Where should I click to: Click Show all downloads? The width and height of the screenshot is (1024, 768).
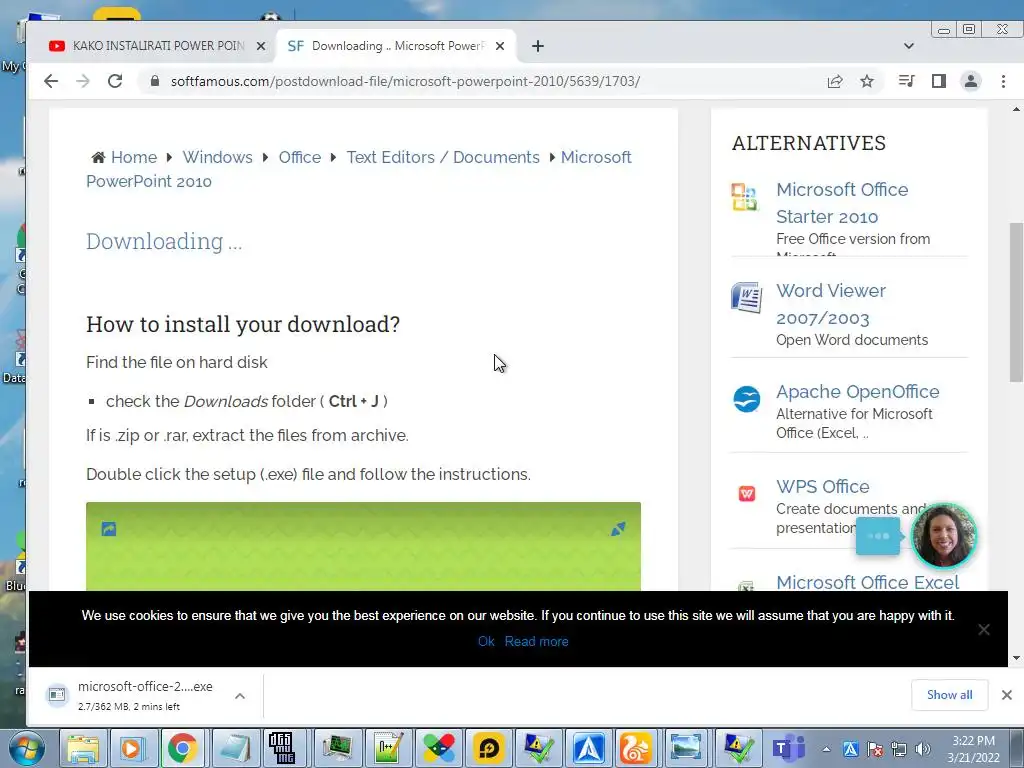pos(949,695)
